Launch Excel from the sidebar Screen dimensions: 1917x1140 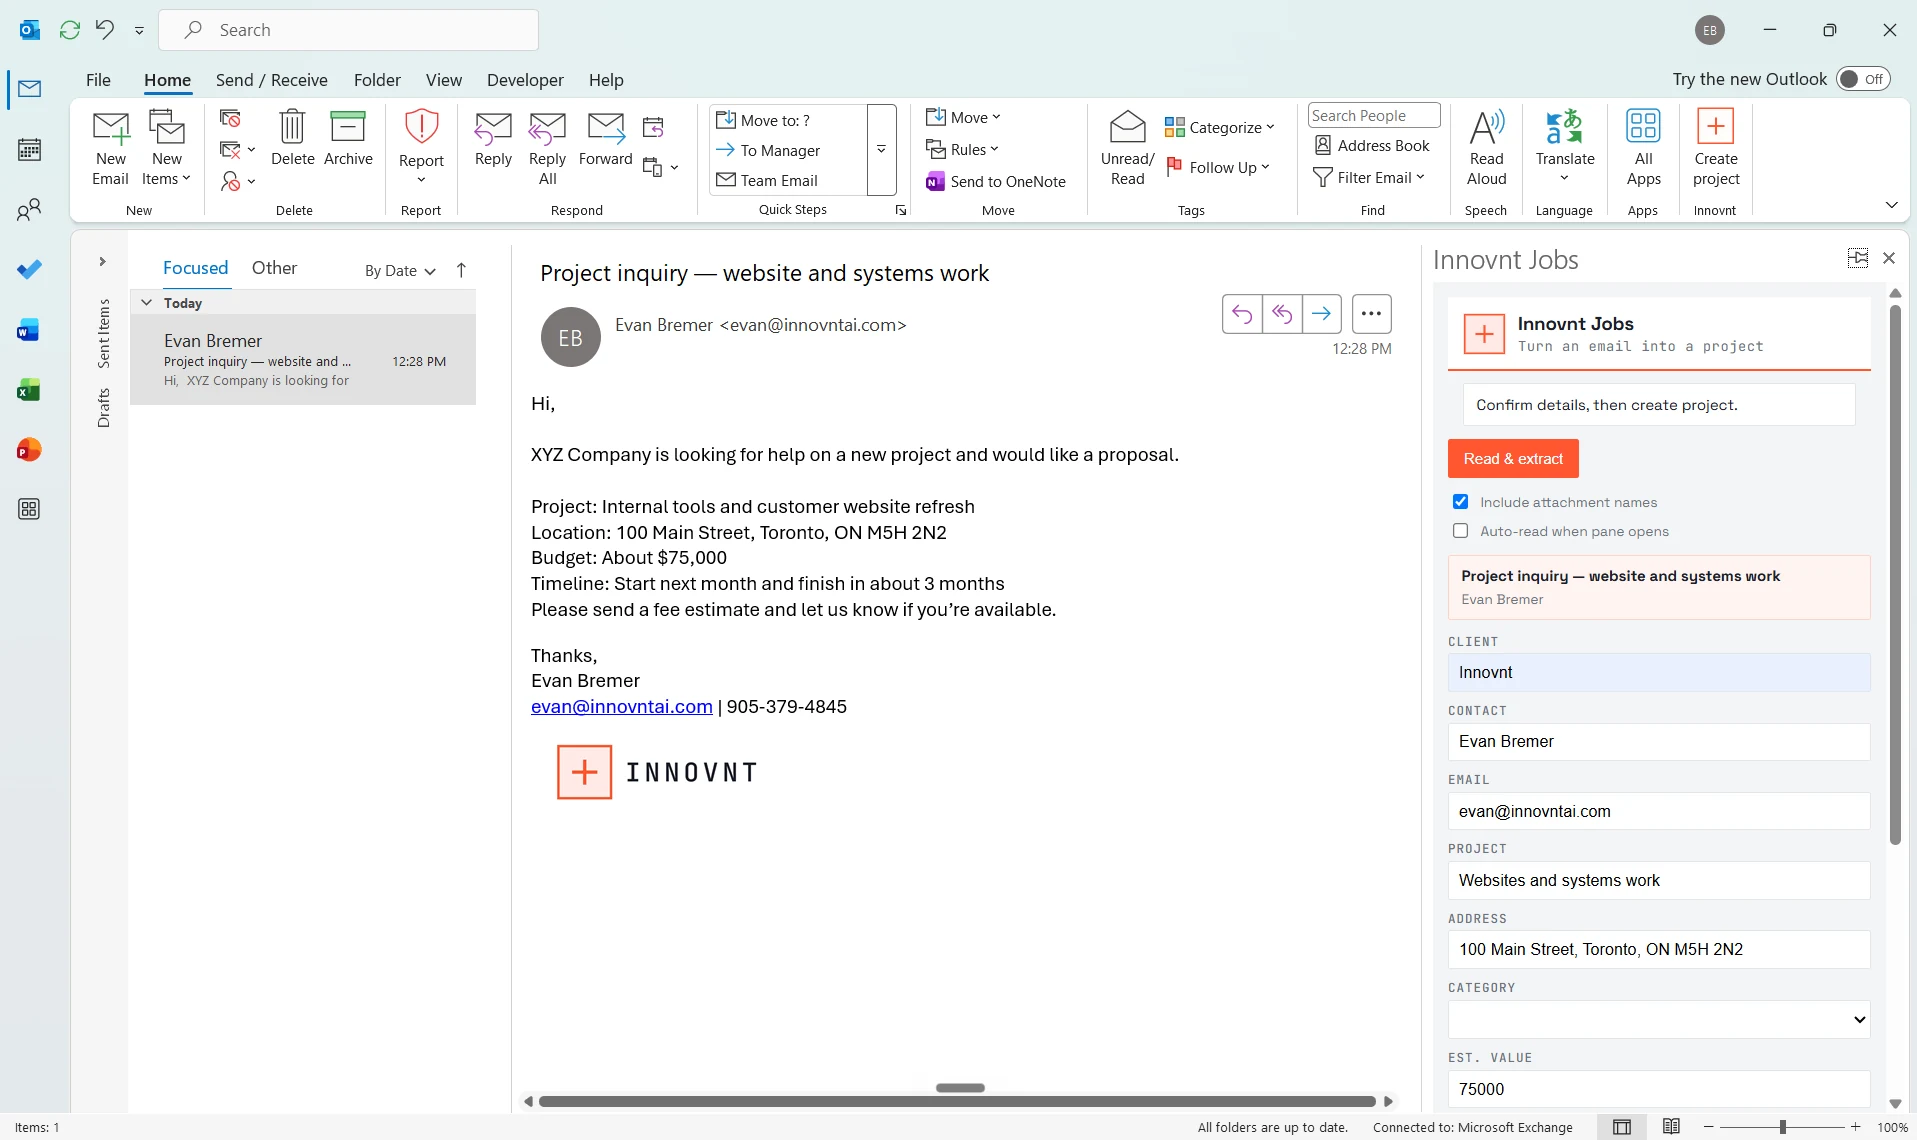pyautogui.click(x=29, y=390)
